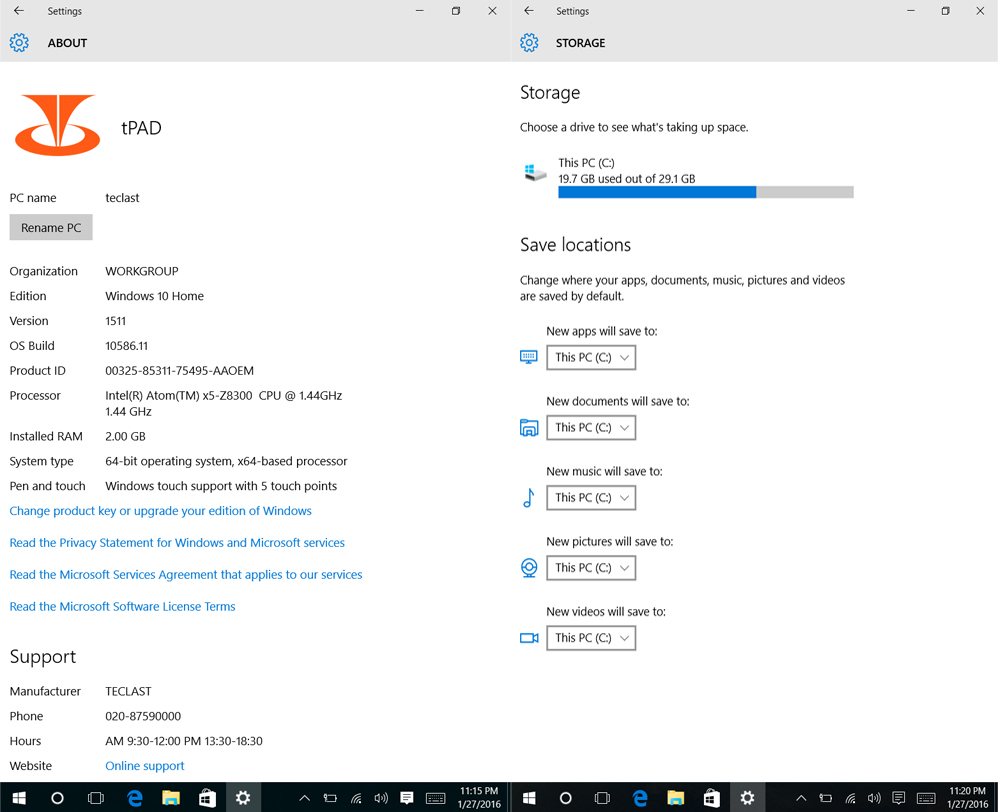Open the Microsoft Services Agreement link
1000x812 pixels.
click(x=186, y=575)
